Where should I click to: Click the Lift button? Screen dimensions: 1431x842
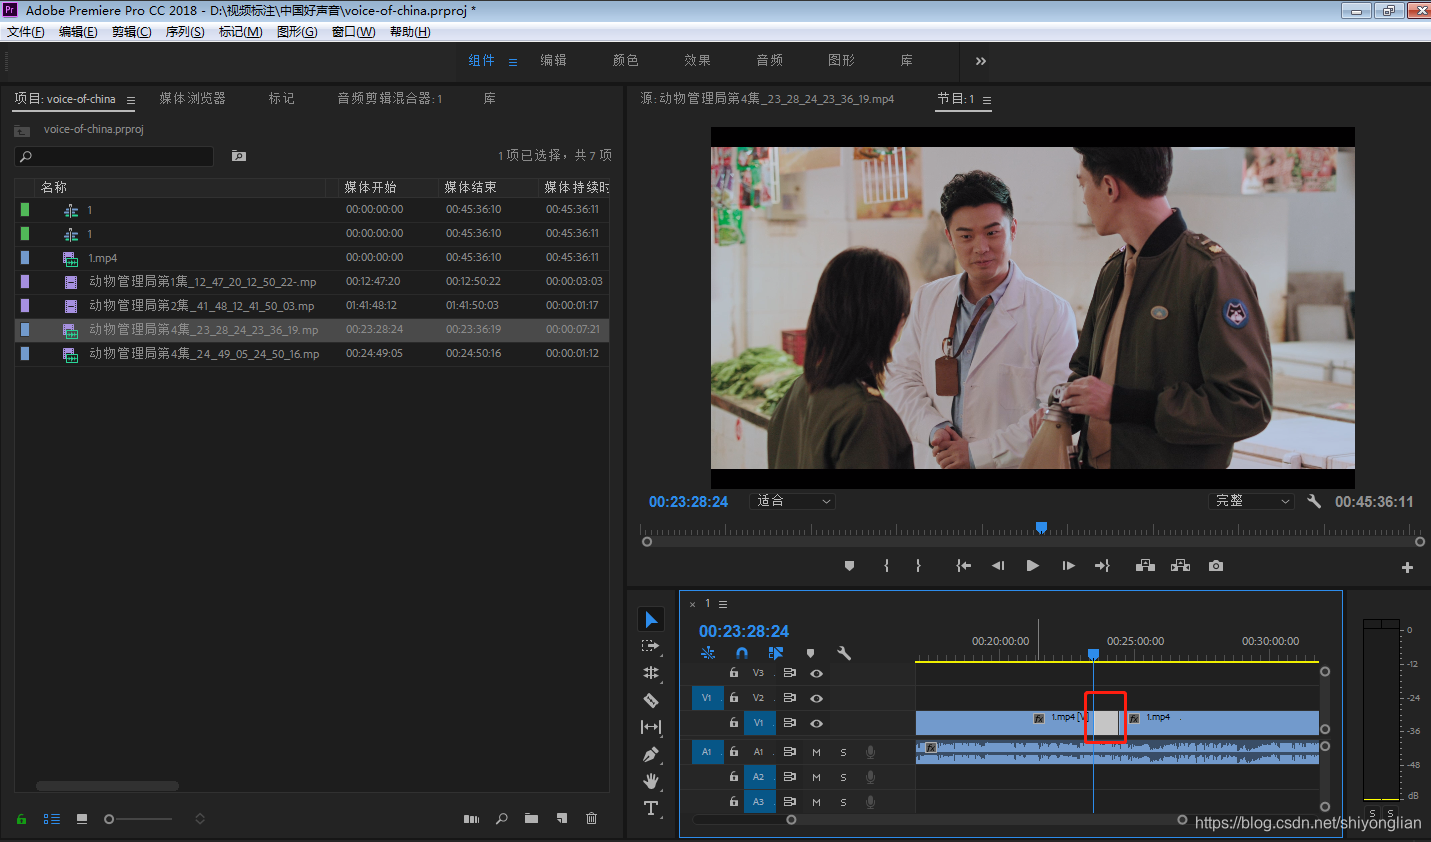click(x=1146, y=566)
